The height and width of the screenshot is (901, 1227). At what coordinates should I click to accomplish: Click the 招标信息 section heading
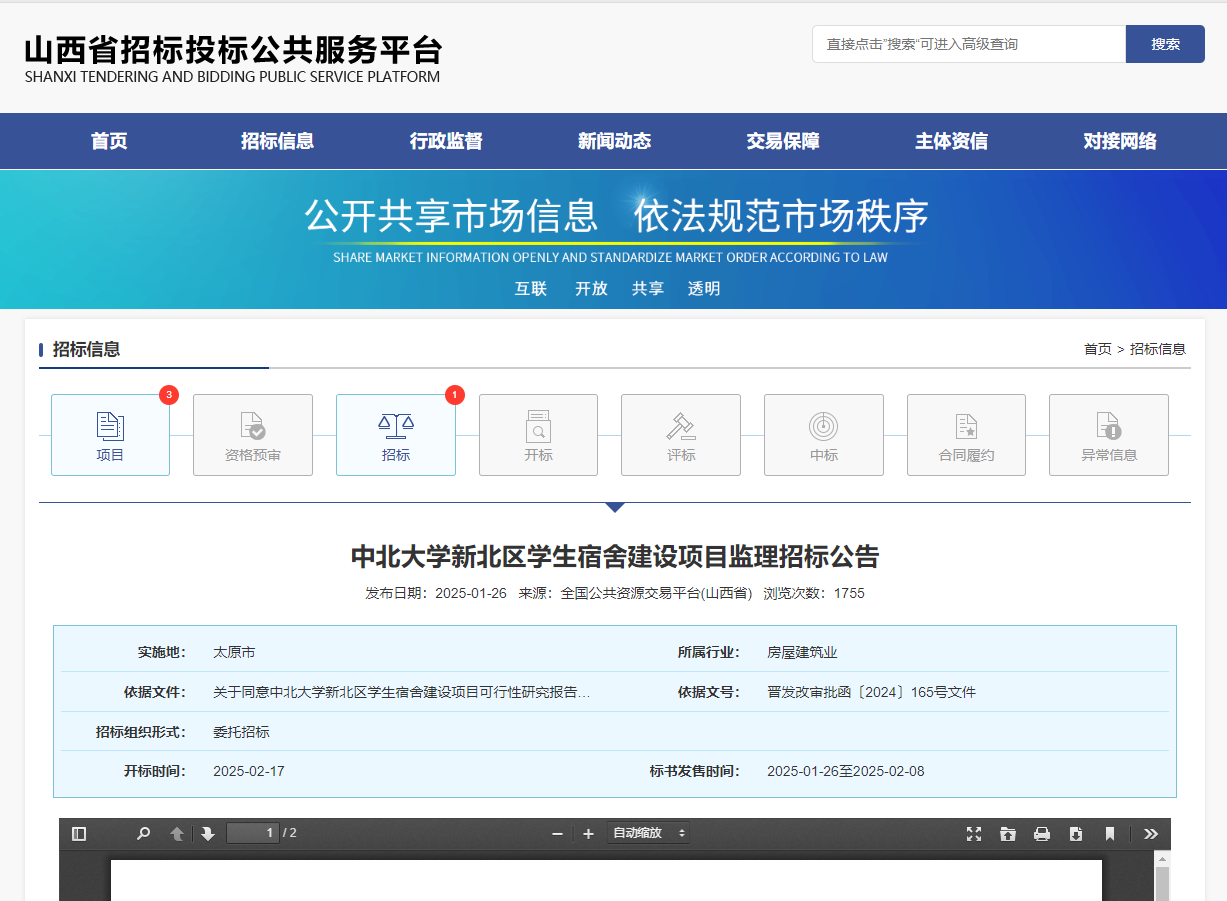click(x=86, y=349)
